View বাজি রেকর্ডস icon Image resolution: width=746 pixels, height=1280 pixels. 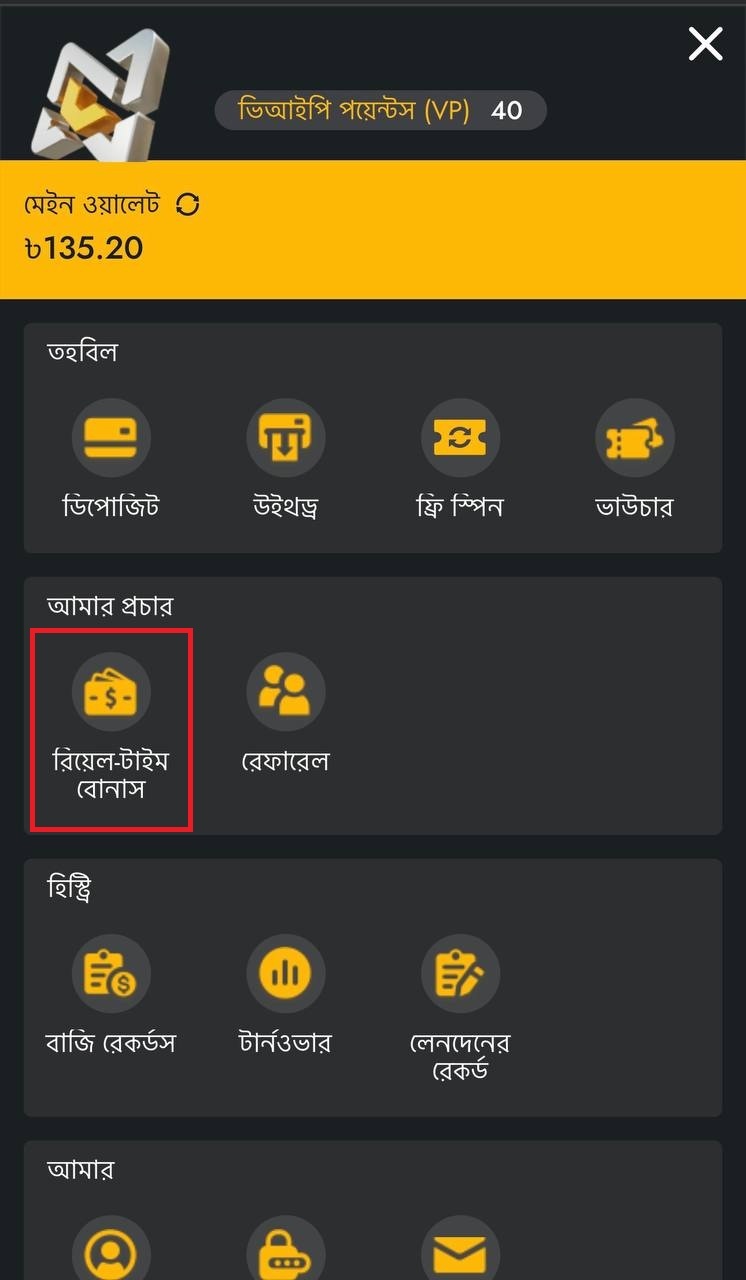pyautogui.click(x=111, y=974)
